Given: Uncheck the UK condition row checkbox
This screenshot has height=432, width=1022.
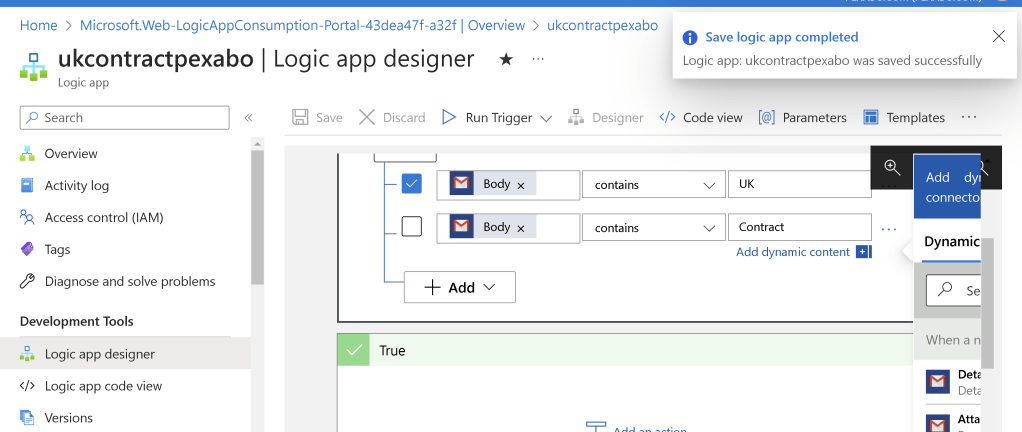Looking at the screenshot, I should 411,184.
